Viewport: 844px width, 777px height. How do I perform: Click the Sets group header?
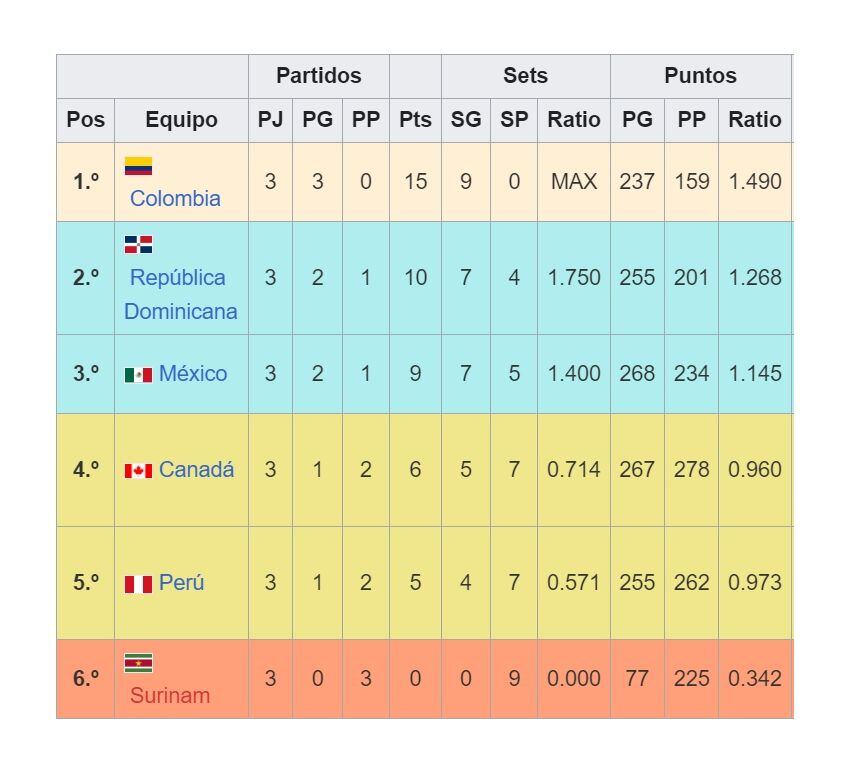click(525, 76)
